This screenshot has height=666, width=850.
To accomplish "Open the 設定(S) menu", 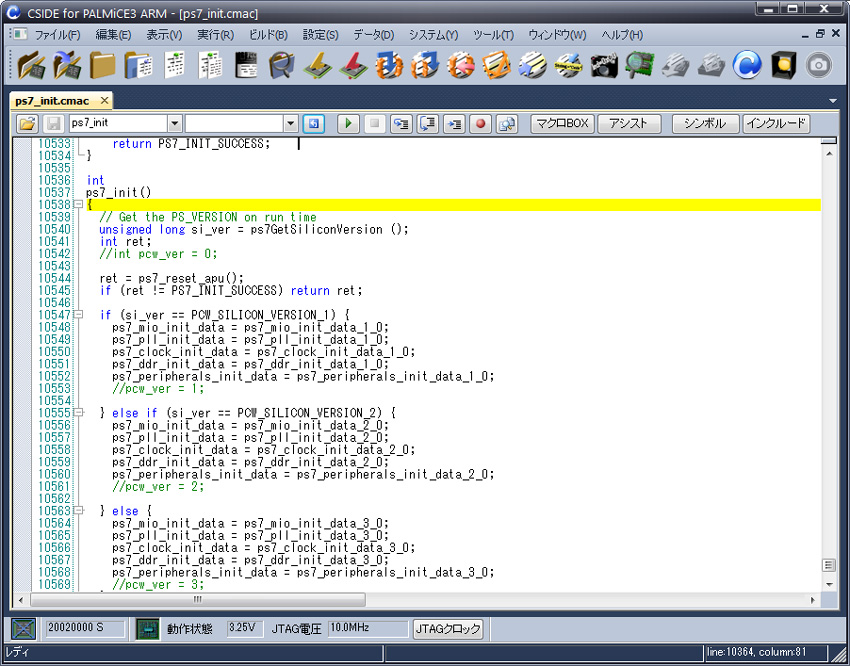I will 320,35.
